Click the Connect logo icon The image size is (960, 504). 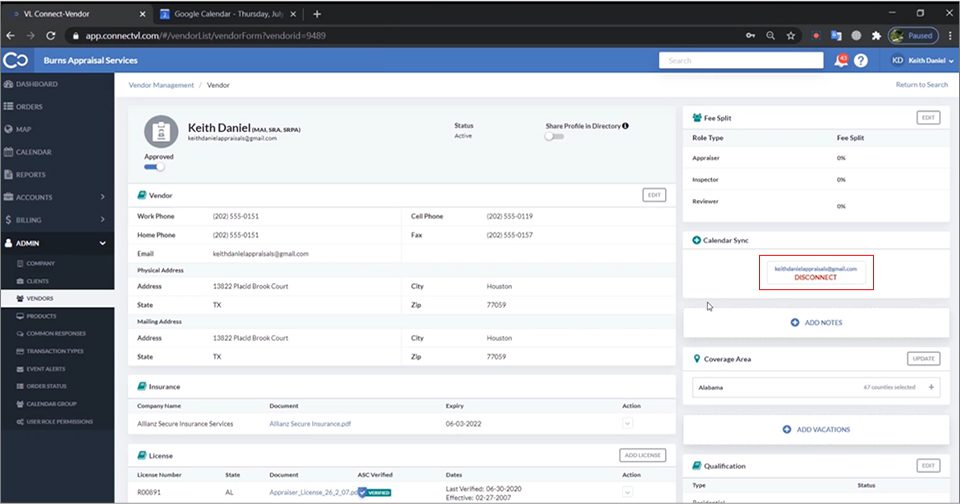tap(15, 60)
